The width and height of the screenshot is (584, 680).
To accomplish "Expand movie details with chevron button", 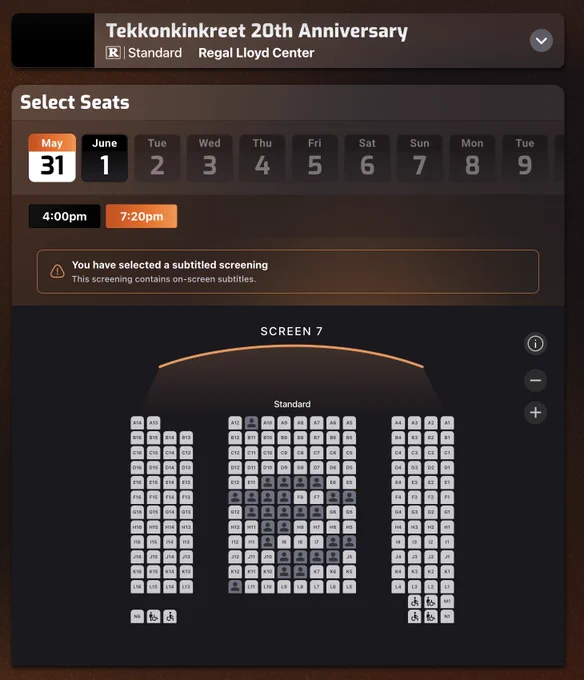I will 541,41.
